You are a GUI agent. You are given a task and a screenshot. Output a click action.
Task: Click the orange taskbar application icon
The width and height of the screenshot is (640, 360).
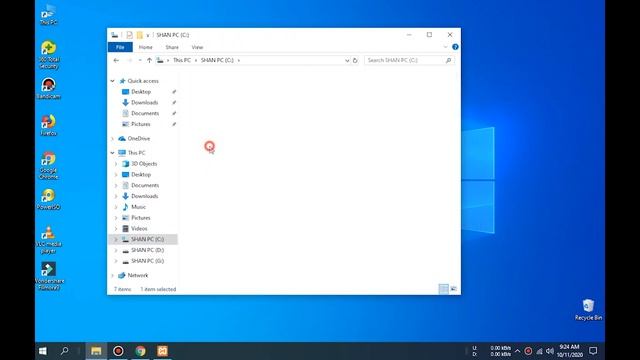[x=162, y=351]
